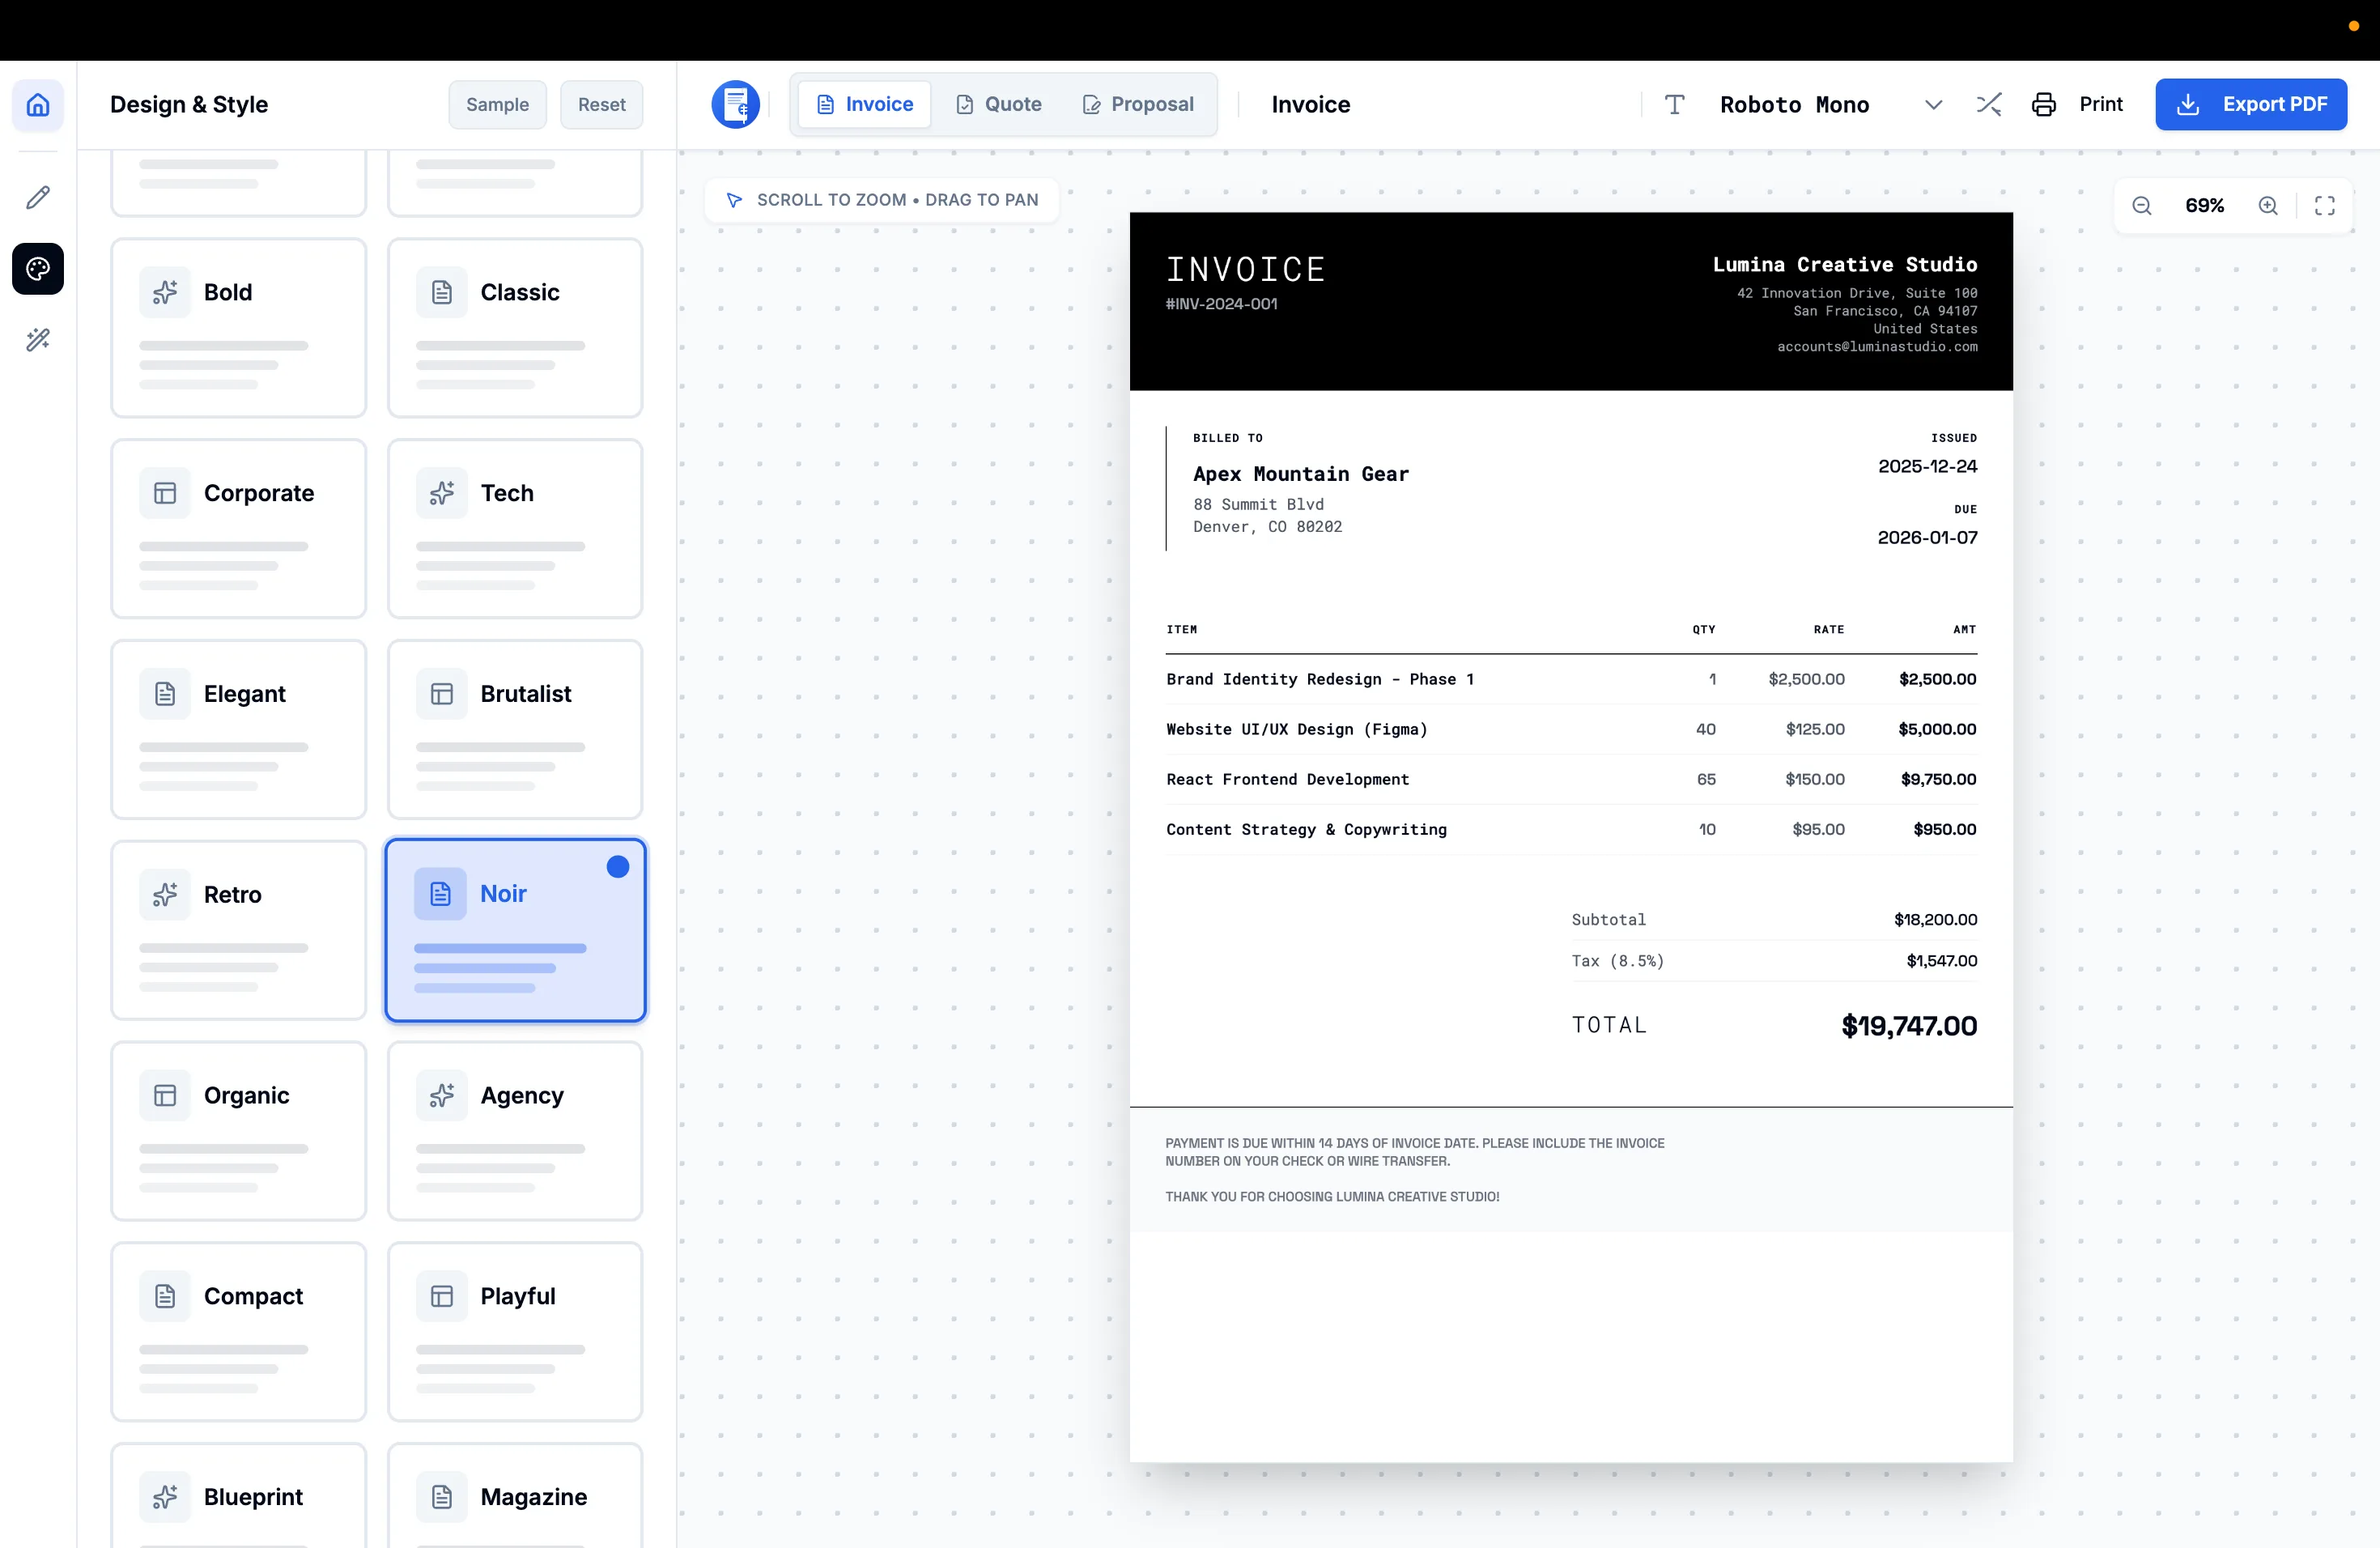Toggle fullscreen preview
This screenshot has width=2380, height=1548.
[2325, 205]
